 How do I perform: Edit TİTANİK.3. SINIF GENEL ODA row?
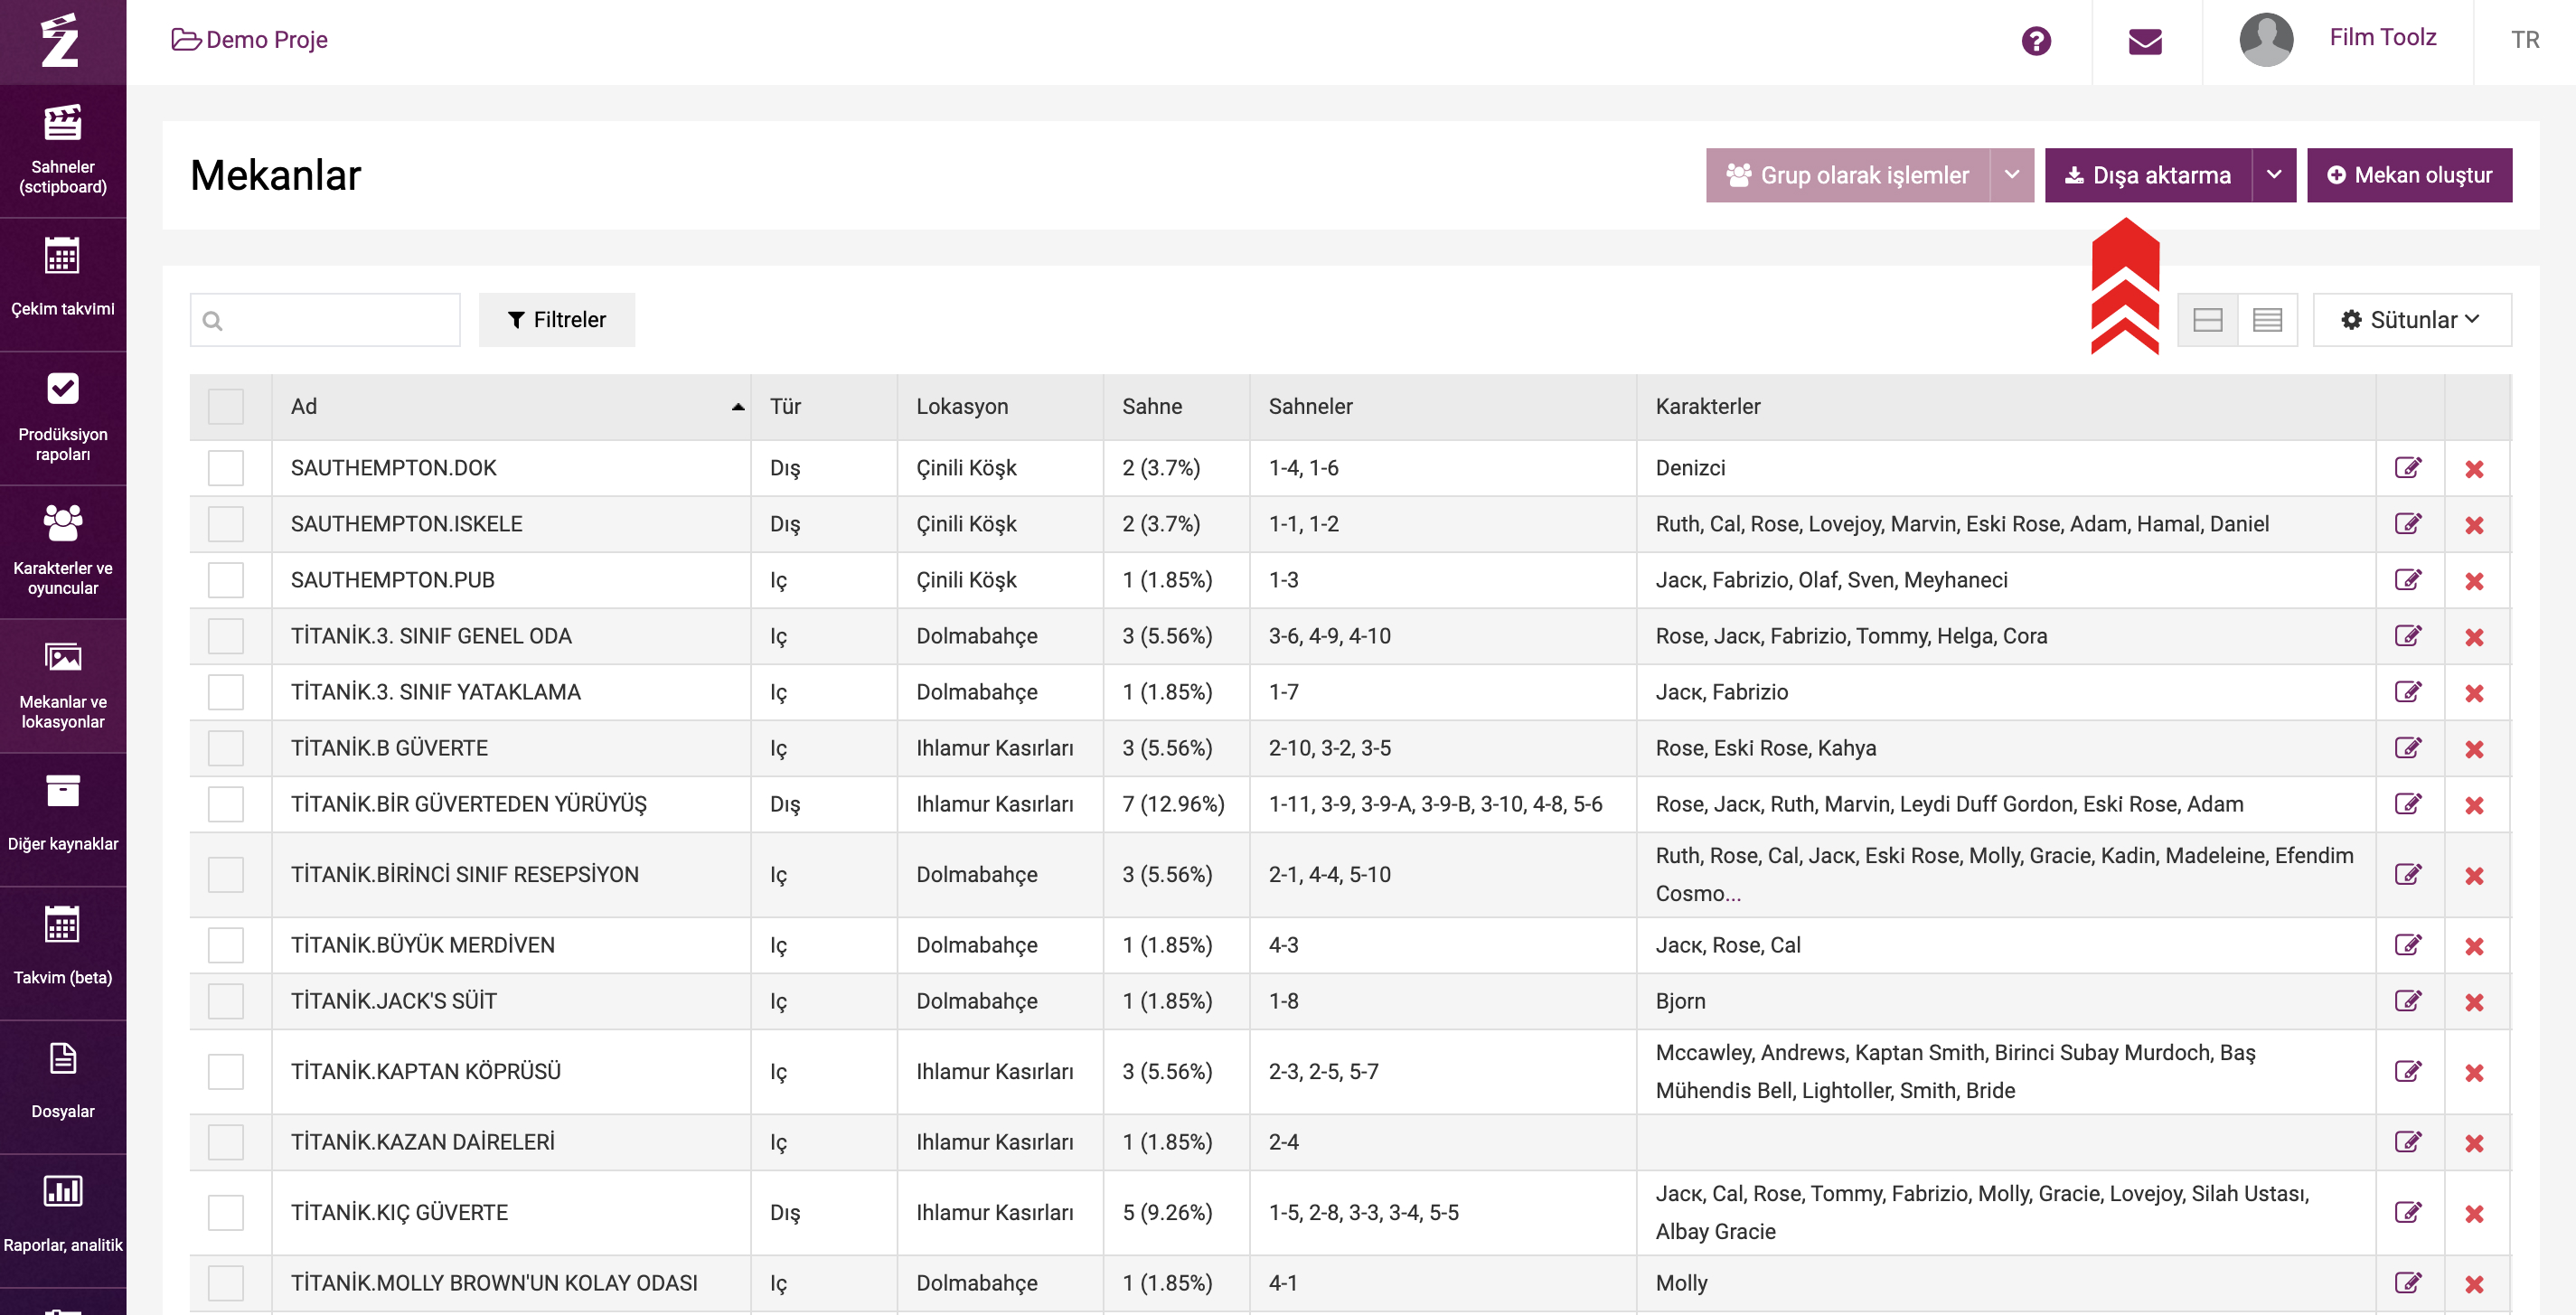(x=2408, y=636)
